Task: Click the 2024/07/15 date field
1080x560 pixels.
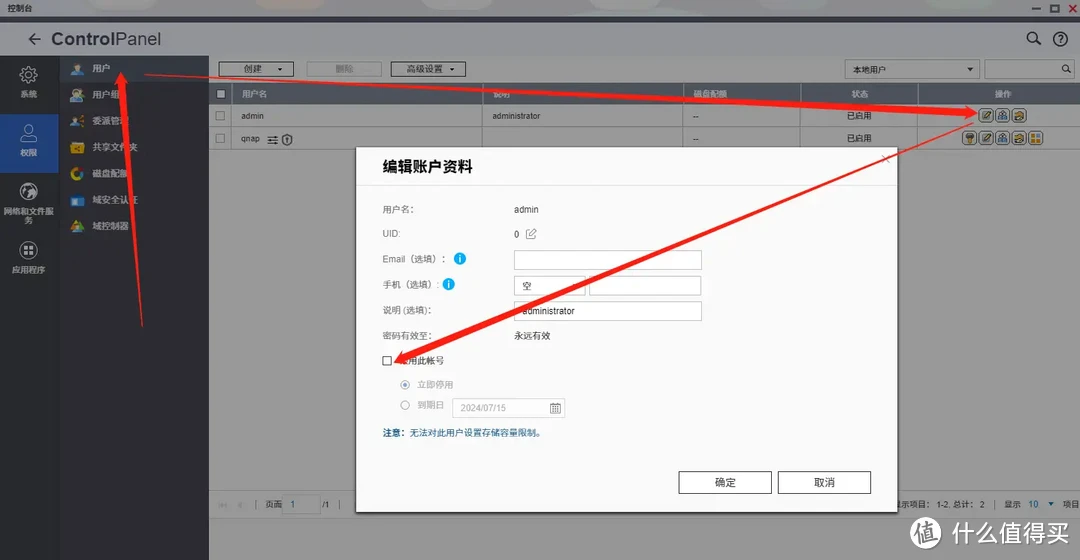Action: pyautogui.click(x=508, y=408)
